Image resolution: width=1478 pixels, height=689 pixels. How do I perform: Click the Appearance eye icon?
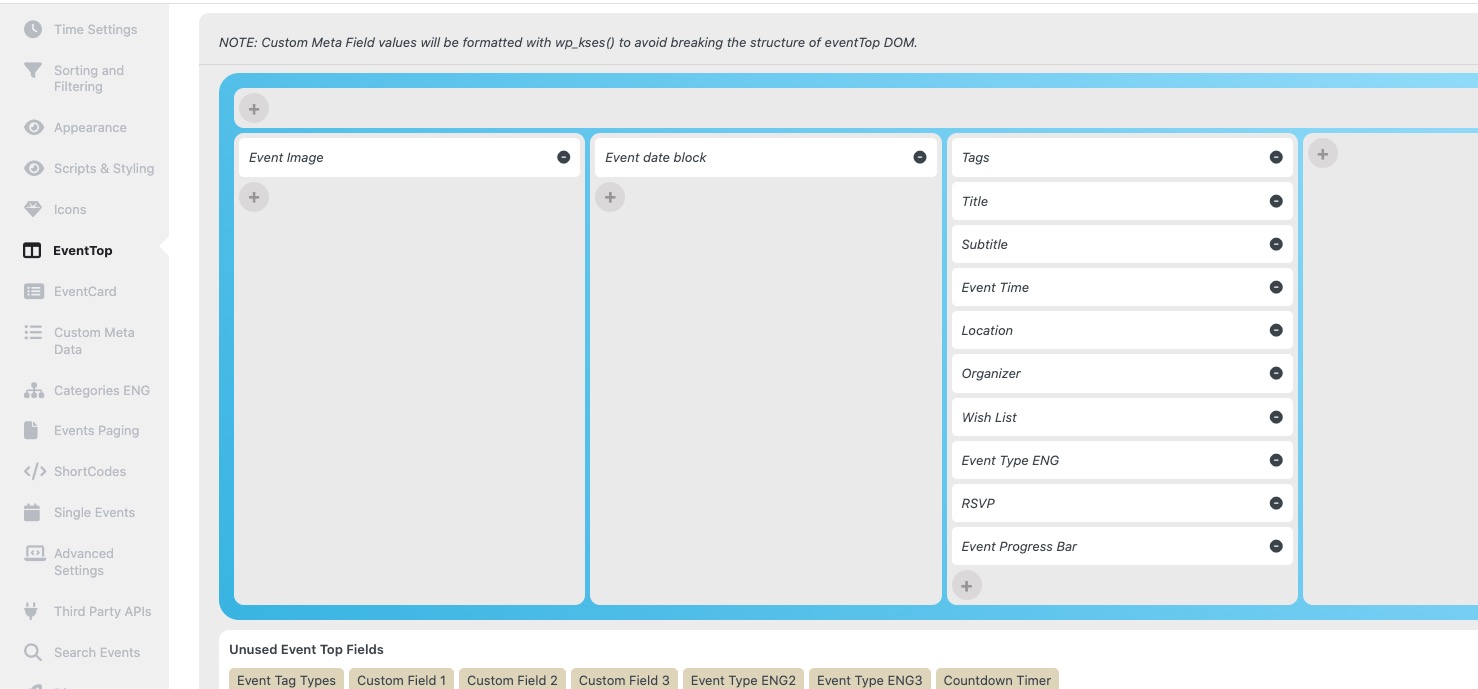pyautogui.click(x=33, y=127)
